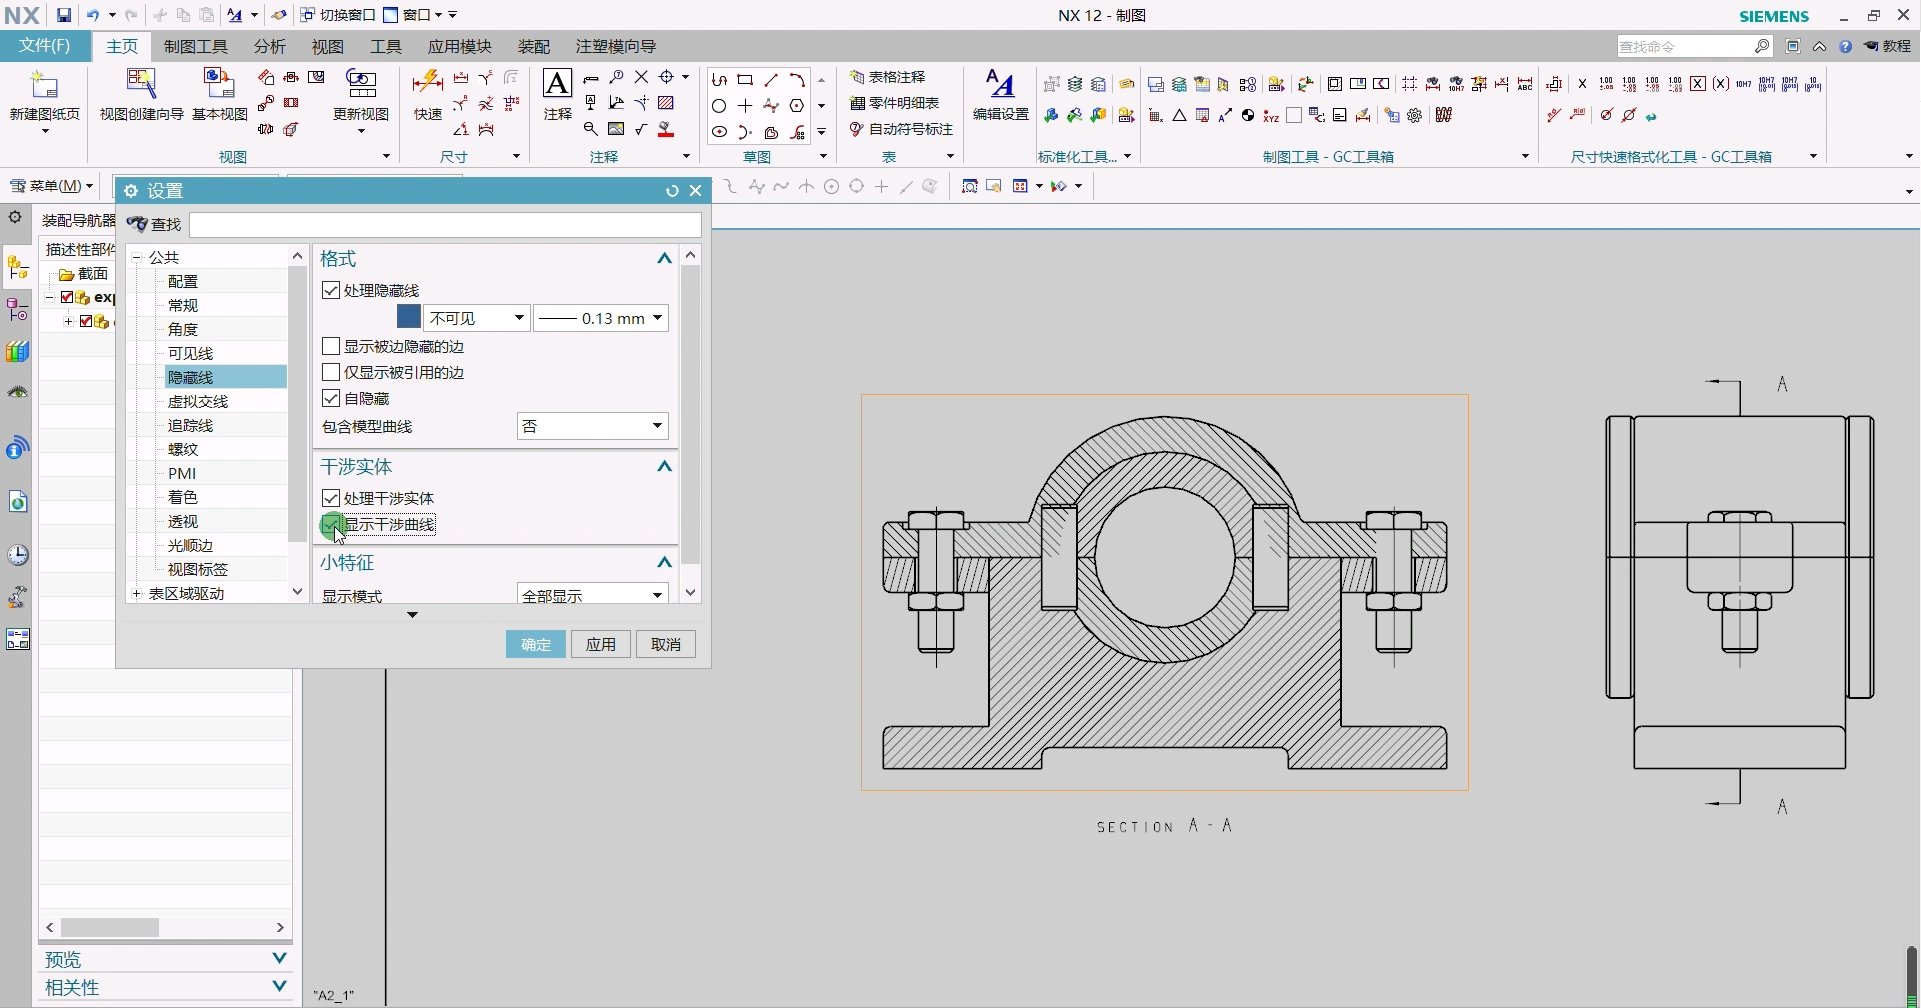
Task: Enable Show Edges Hidden by Edges checkbox
Action: [331, 347]
